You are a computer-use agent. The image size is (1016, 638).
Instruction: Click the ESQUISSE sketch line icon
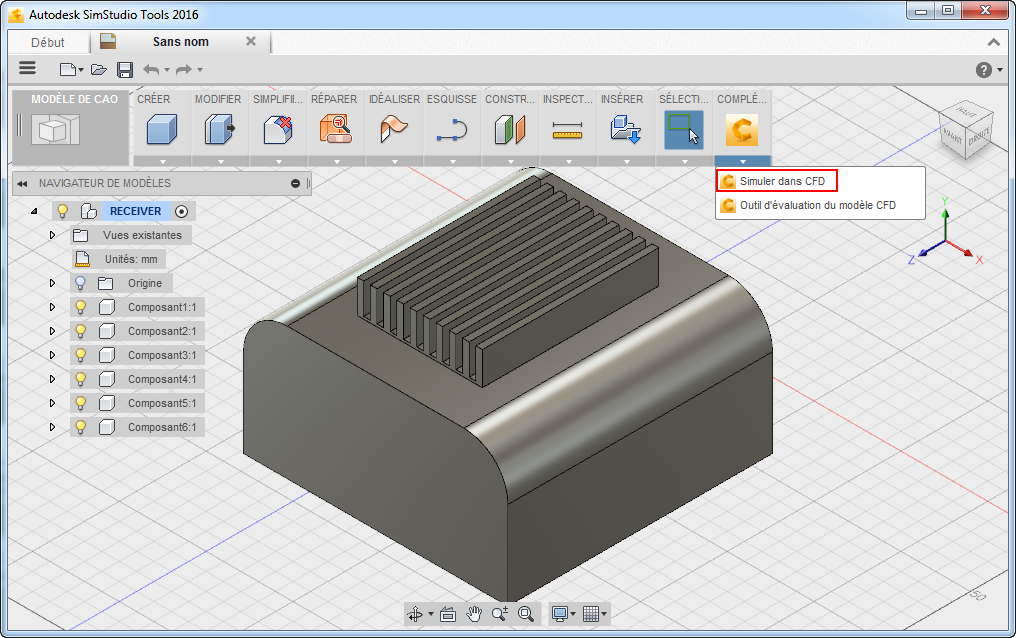click(x=452, y=129)
